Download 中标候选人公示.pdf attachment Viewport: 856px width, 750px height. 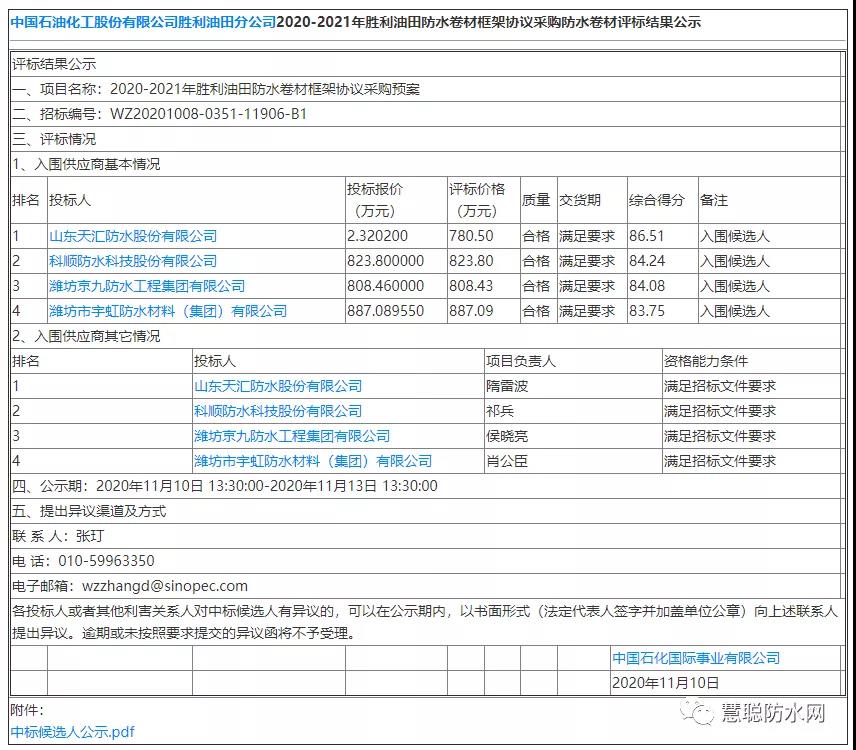click(72, 732)
